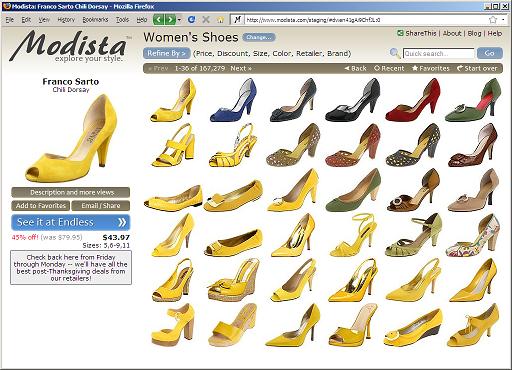Image resolution: width=512 pixels, height=370 pixels.
Task: Show Favorites from the results bar
Action: [x=431, y=68]
